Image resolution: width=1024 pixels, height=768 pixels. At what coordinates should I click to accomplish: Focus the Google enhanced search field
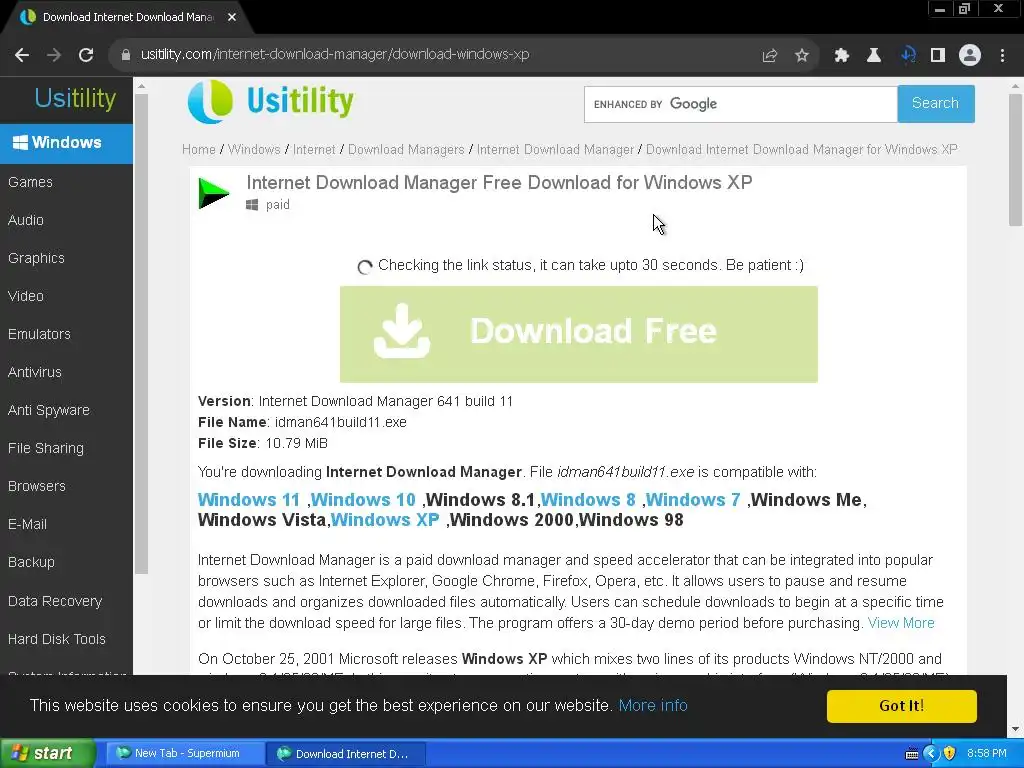pyautogui.click(x=741, y=104)
